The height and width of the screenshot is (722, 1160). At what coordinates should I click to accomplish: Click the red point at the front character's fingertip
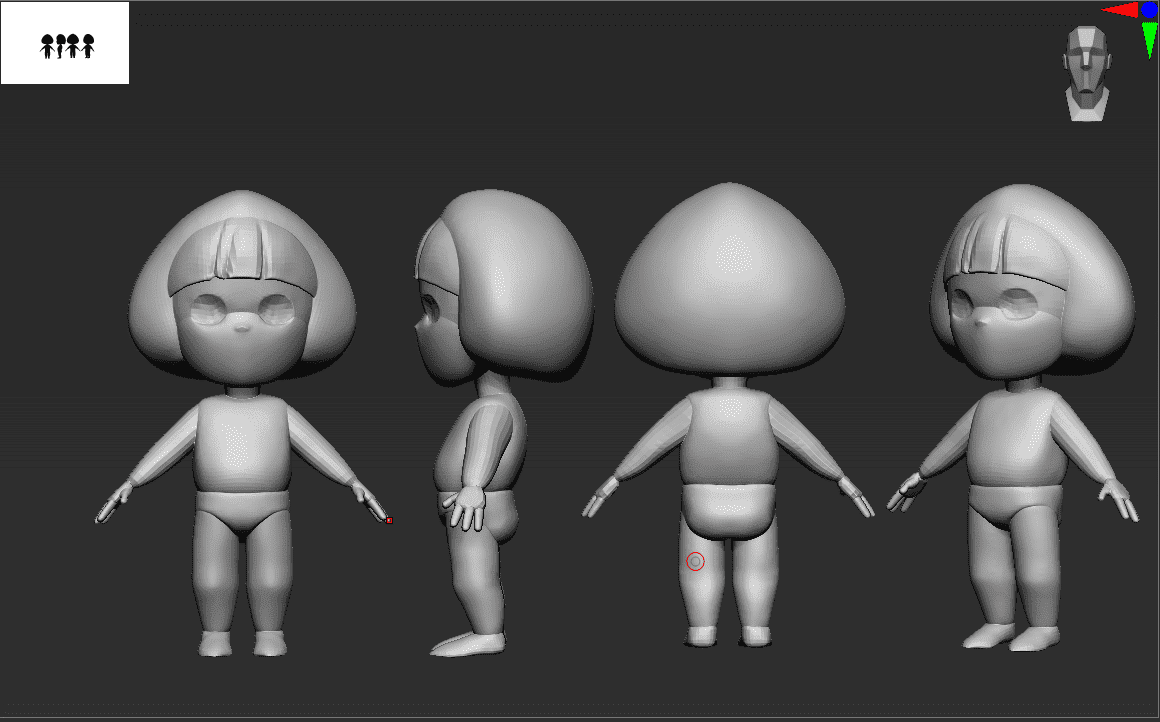(389, 521)
